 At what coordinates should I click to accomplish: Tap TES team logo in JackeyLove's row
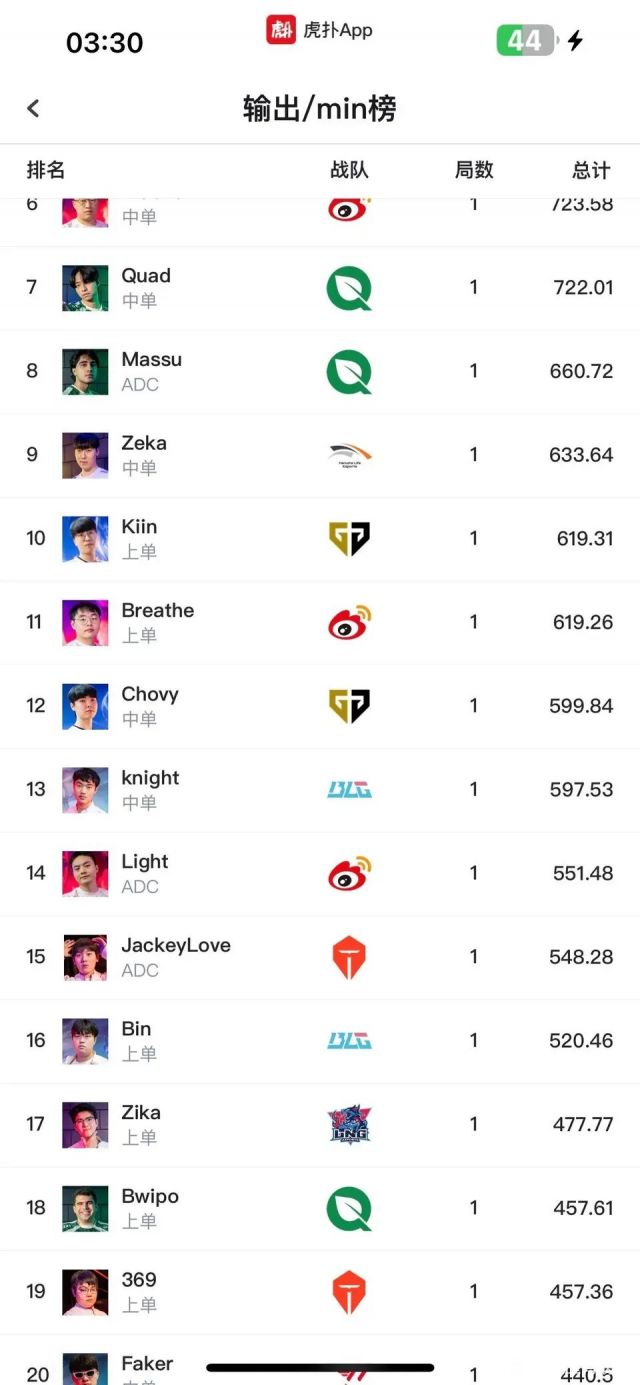[349, 957]
